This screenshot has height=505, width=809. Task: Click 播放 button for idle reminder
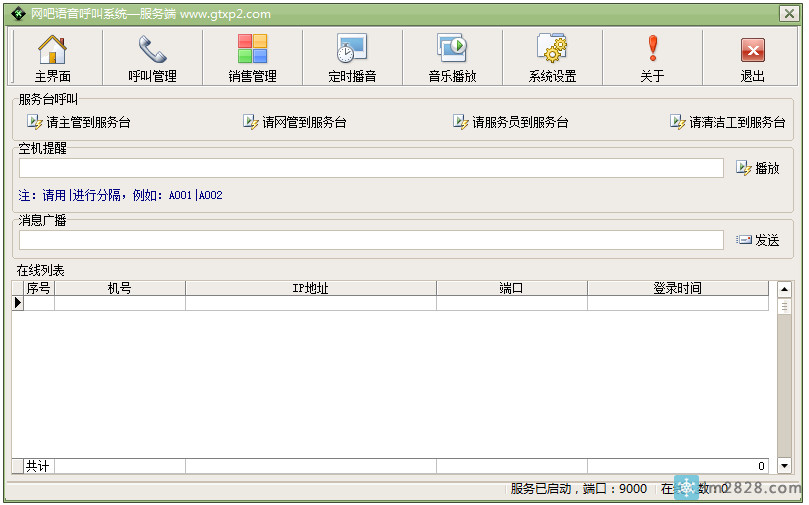pyautogui.click(x=757, y=168)
